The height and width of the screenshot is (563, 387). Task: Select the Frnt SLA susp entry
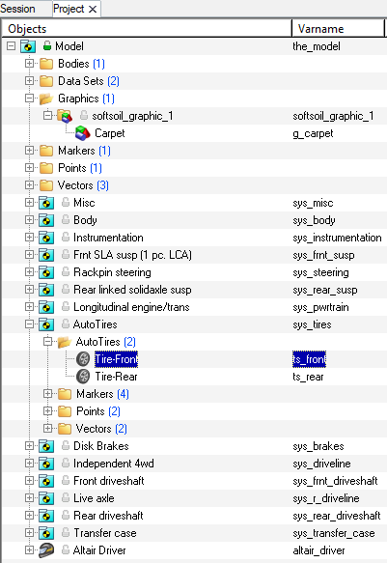click(132, 255)
